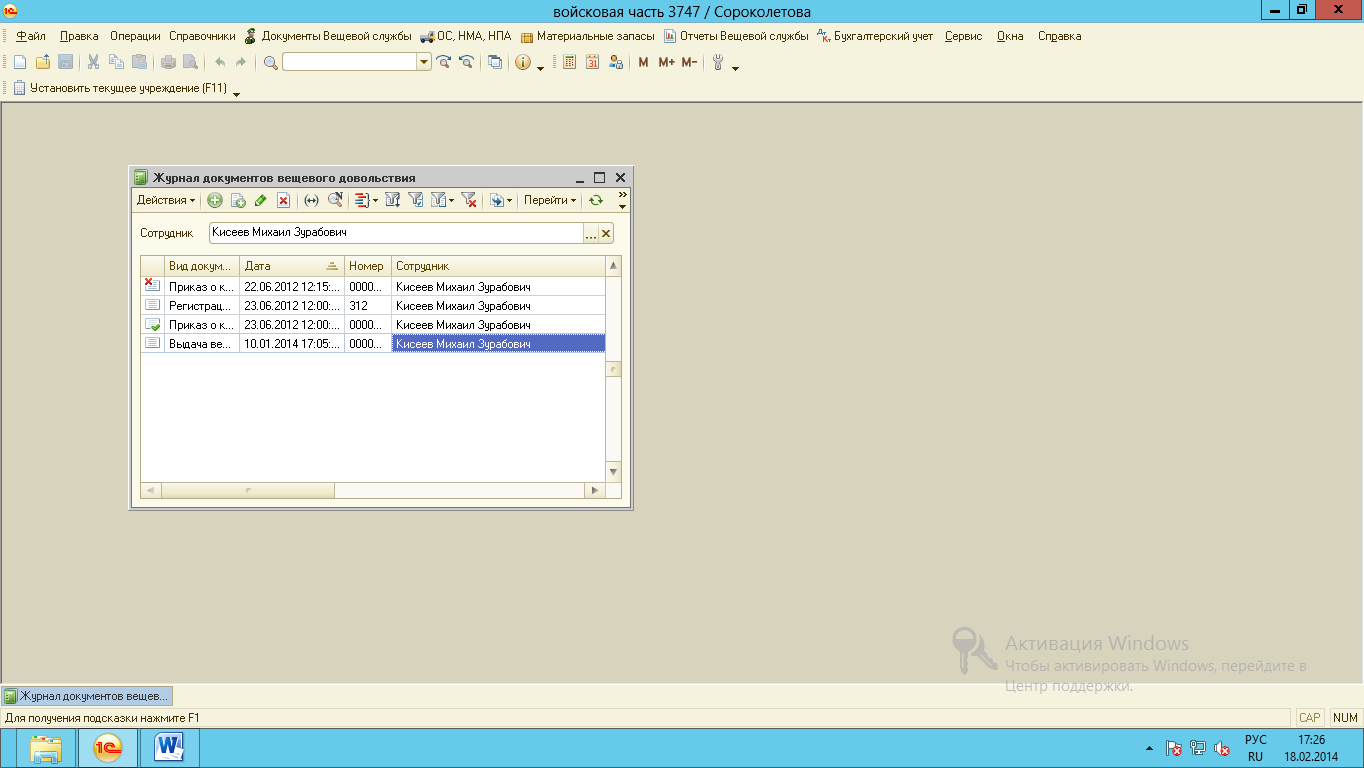Click the edit pencil icon in journal toolbar
The height and width of the screenshot is (768, 1364).
(260, 200)
